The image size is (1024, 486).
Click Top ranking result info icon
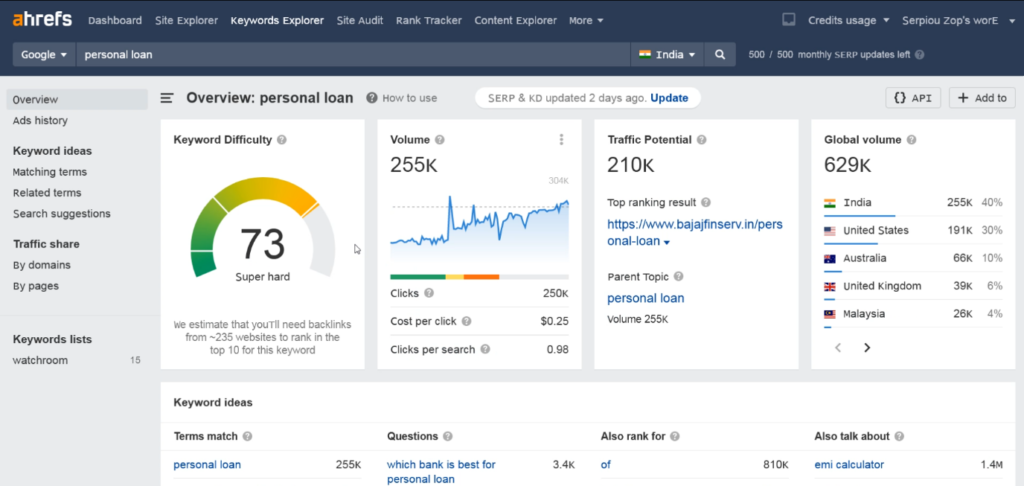pyautogui.click(x=706, y=202)
